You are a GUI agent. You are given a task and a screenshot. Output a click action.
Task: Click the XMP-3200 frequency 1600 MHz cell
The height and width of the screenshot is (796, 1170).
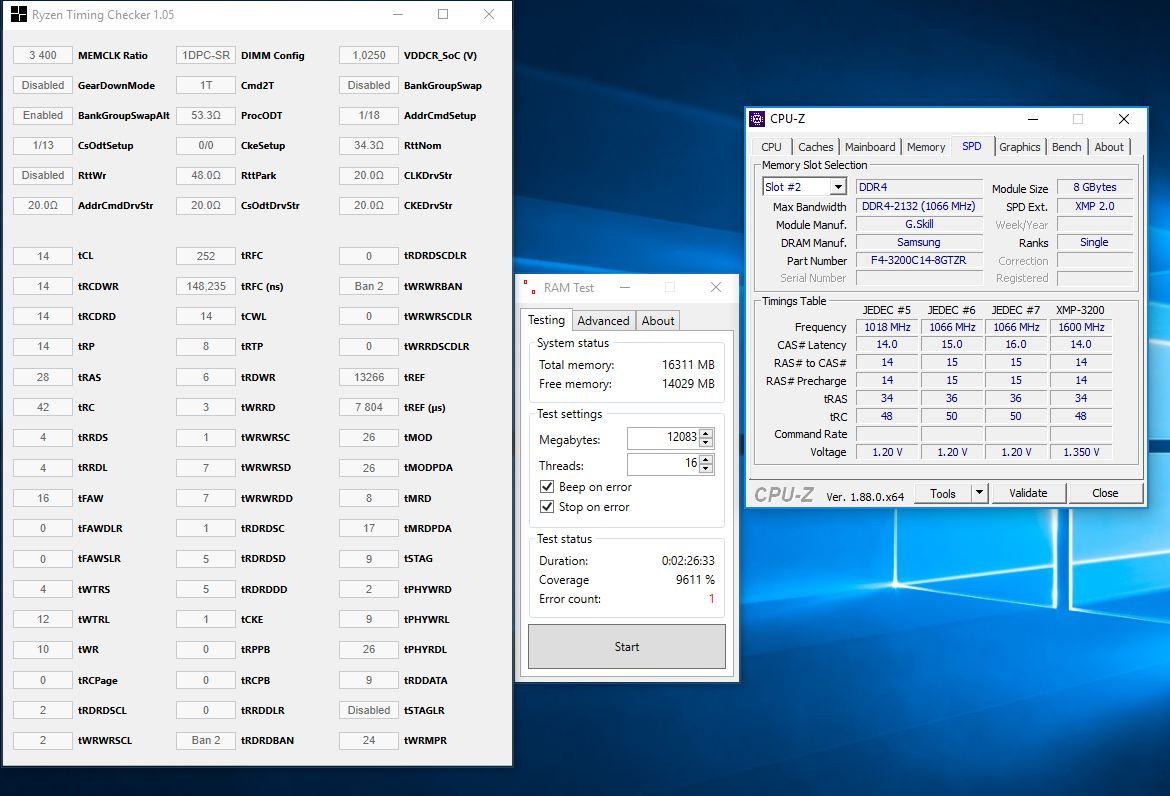pos(1080,327)
